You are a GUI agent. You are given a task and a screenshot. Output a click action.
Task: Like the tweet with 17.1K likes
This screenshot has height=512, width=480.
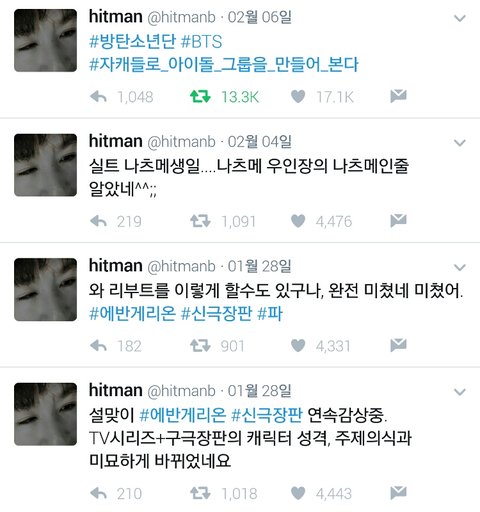pos(298,97)
